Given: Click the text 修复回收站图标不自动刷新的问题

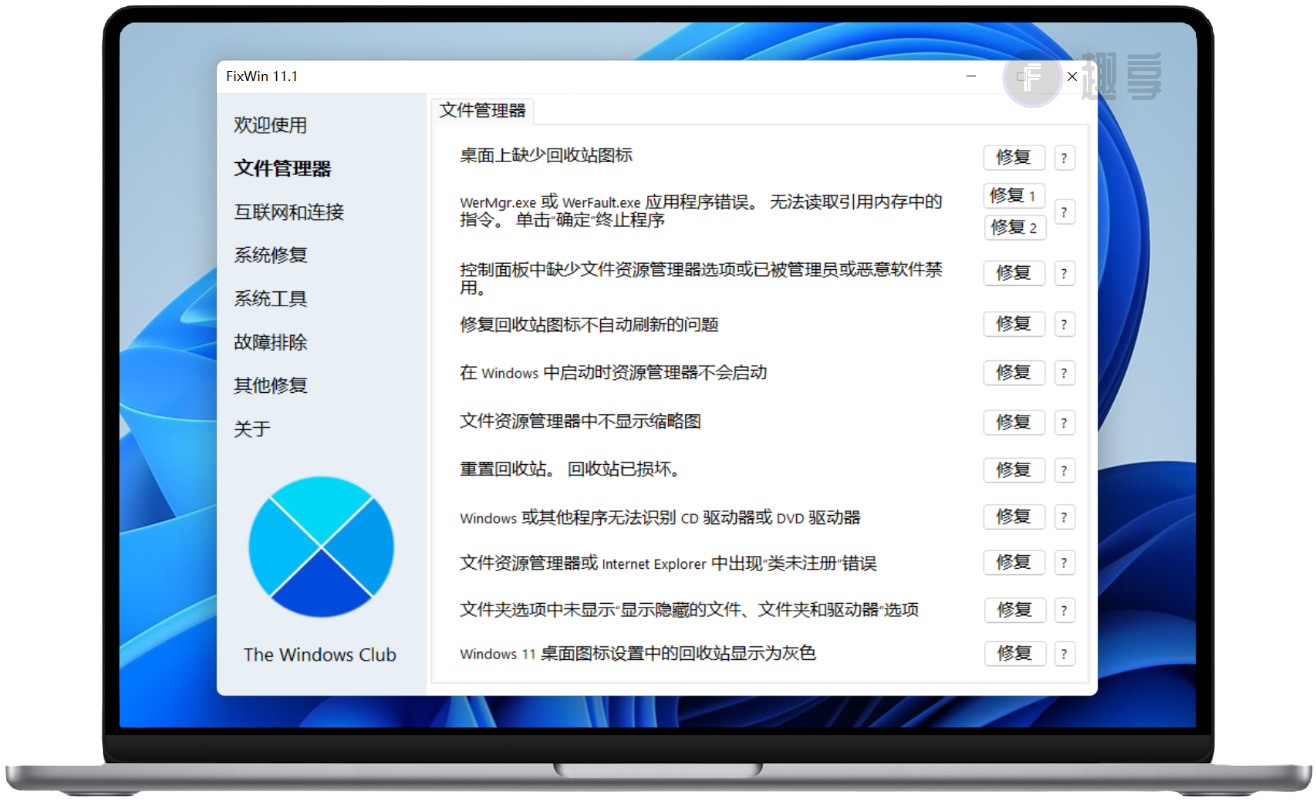Looking at the screenshot, I should pyautogui.click(x=589, y=324).
